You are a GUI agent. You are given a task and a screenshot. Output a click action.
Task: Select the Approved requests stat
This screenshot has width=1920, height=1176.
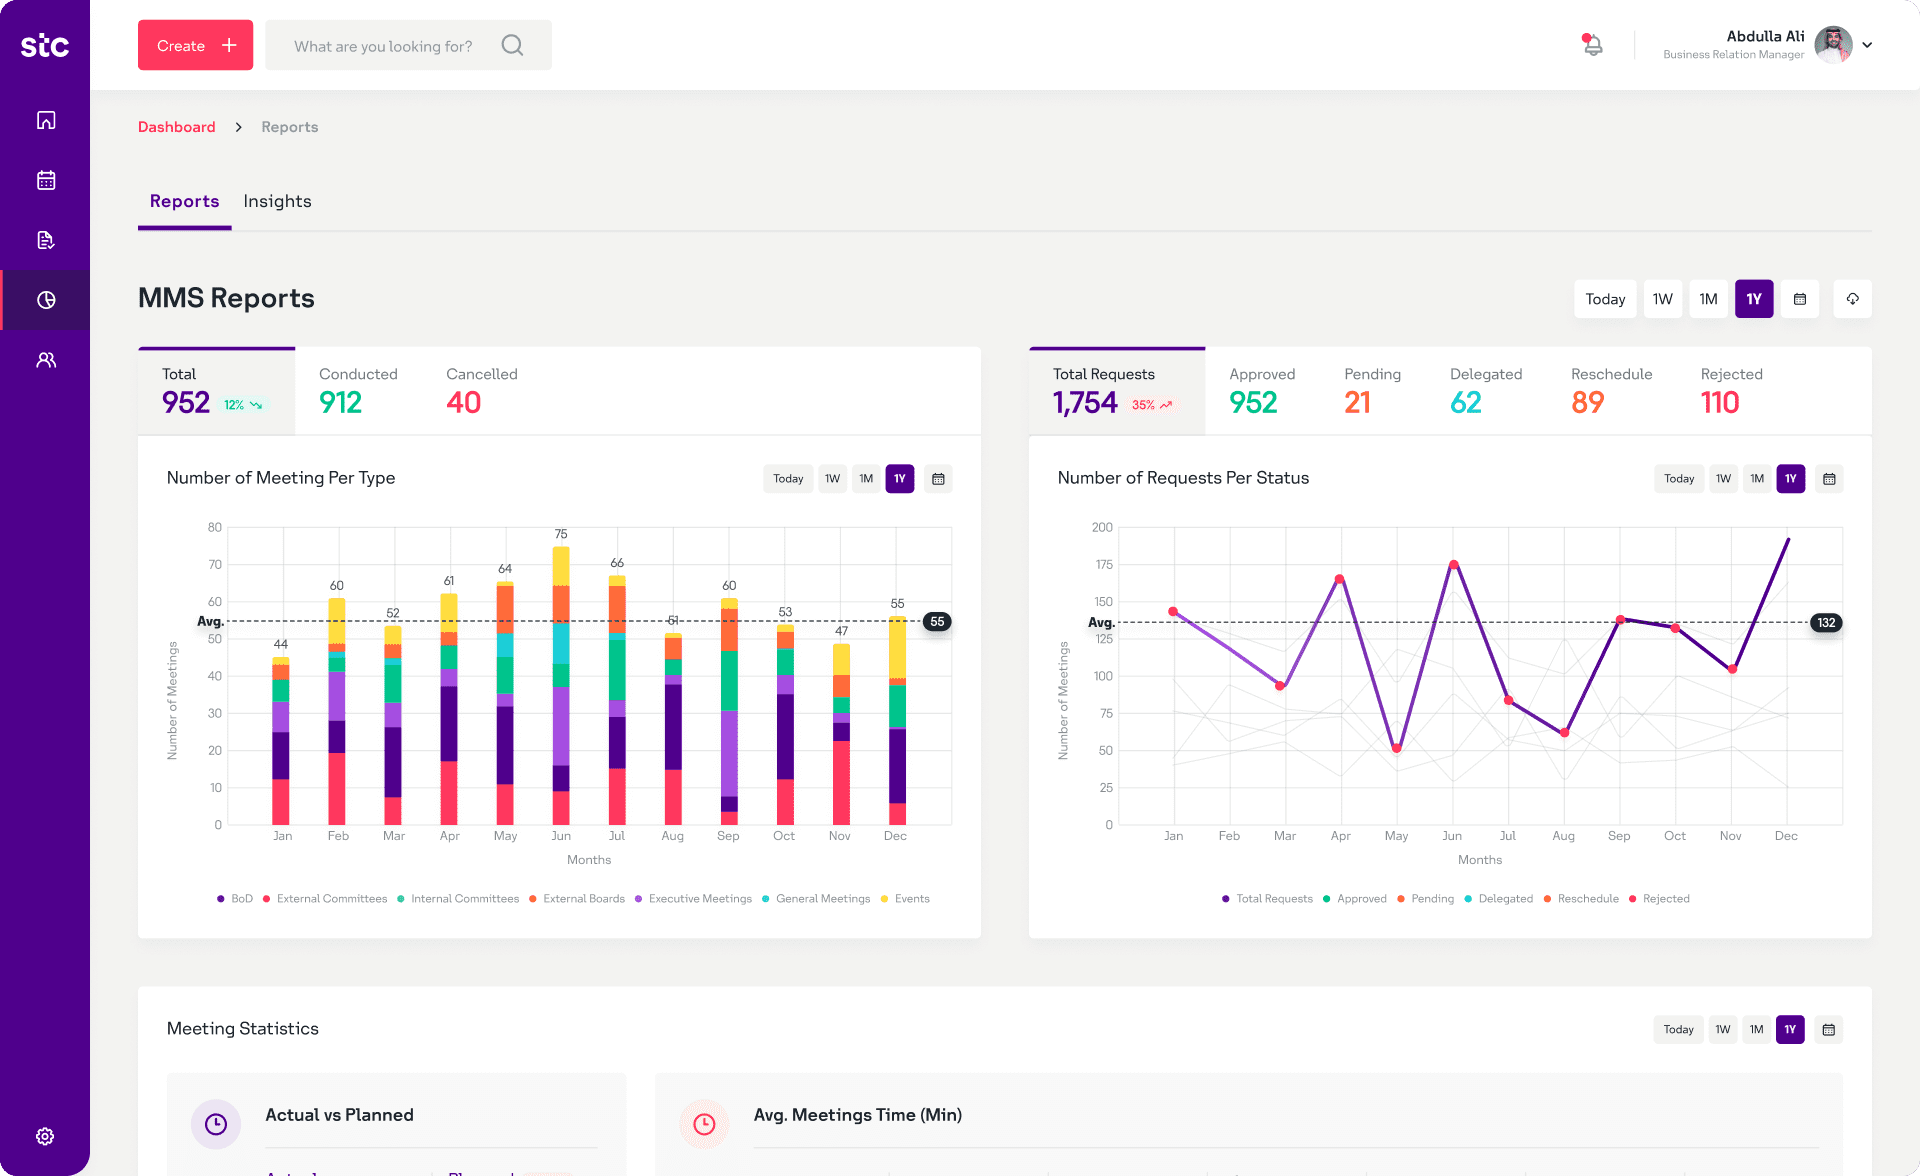[1262, 391]
